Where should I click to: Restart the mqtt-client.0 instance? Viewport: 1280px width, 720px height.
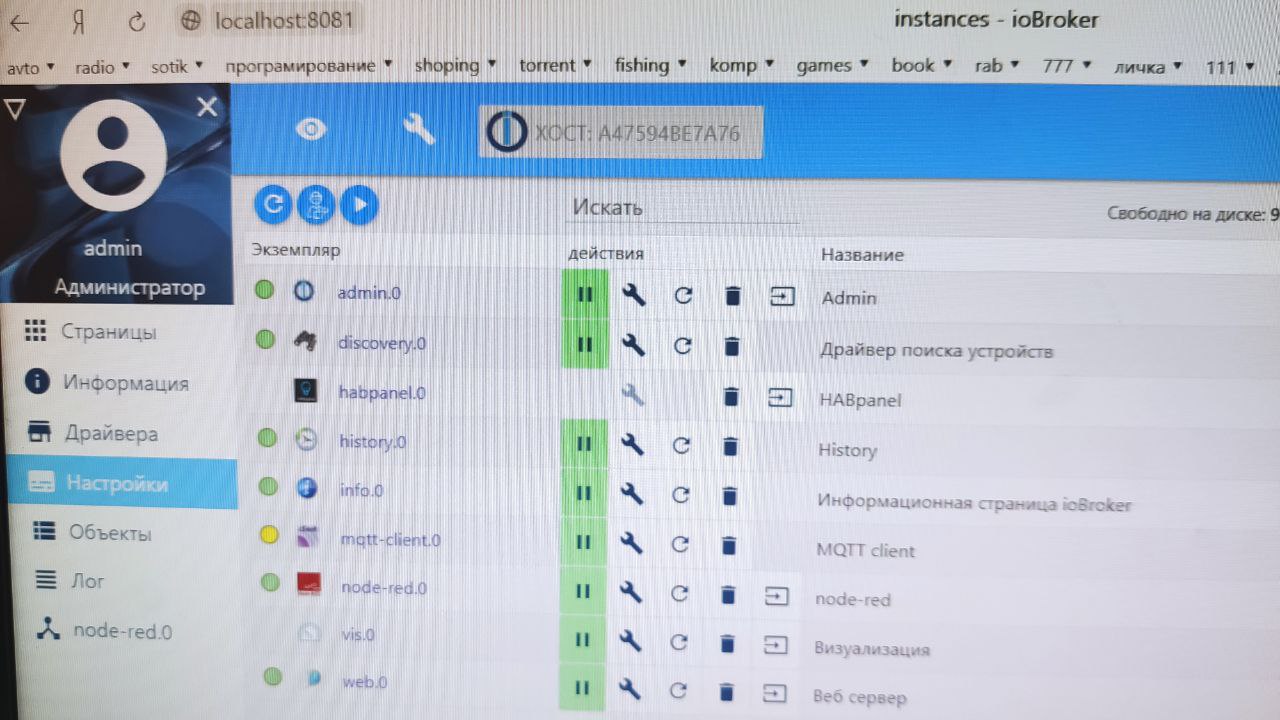click(680, 545)
